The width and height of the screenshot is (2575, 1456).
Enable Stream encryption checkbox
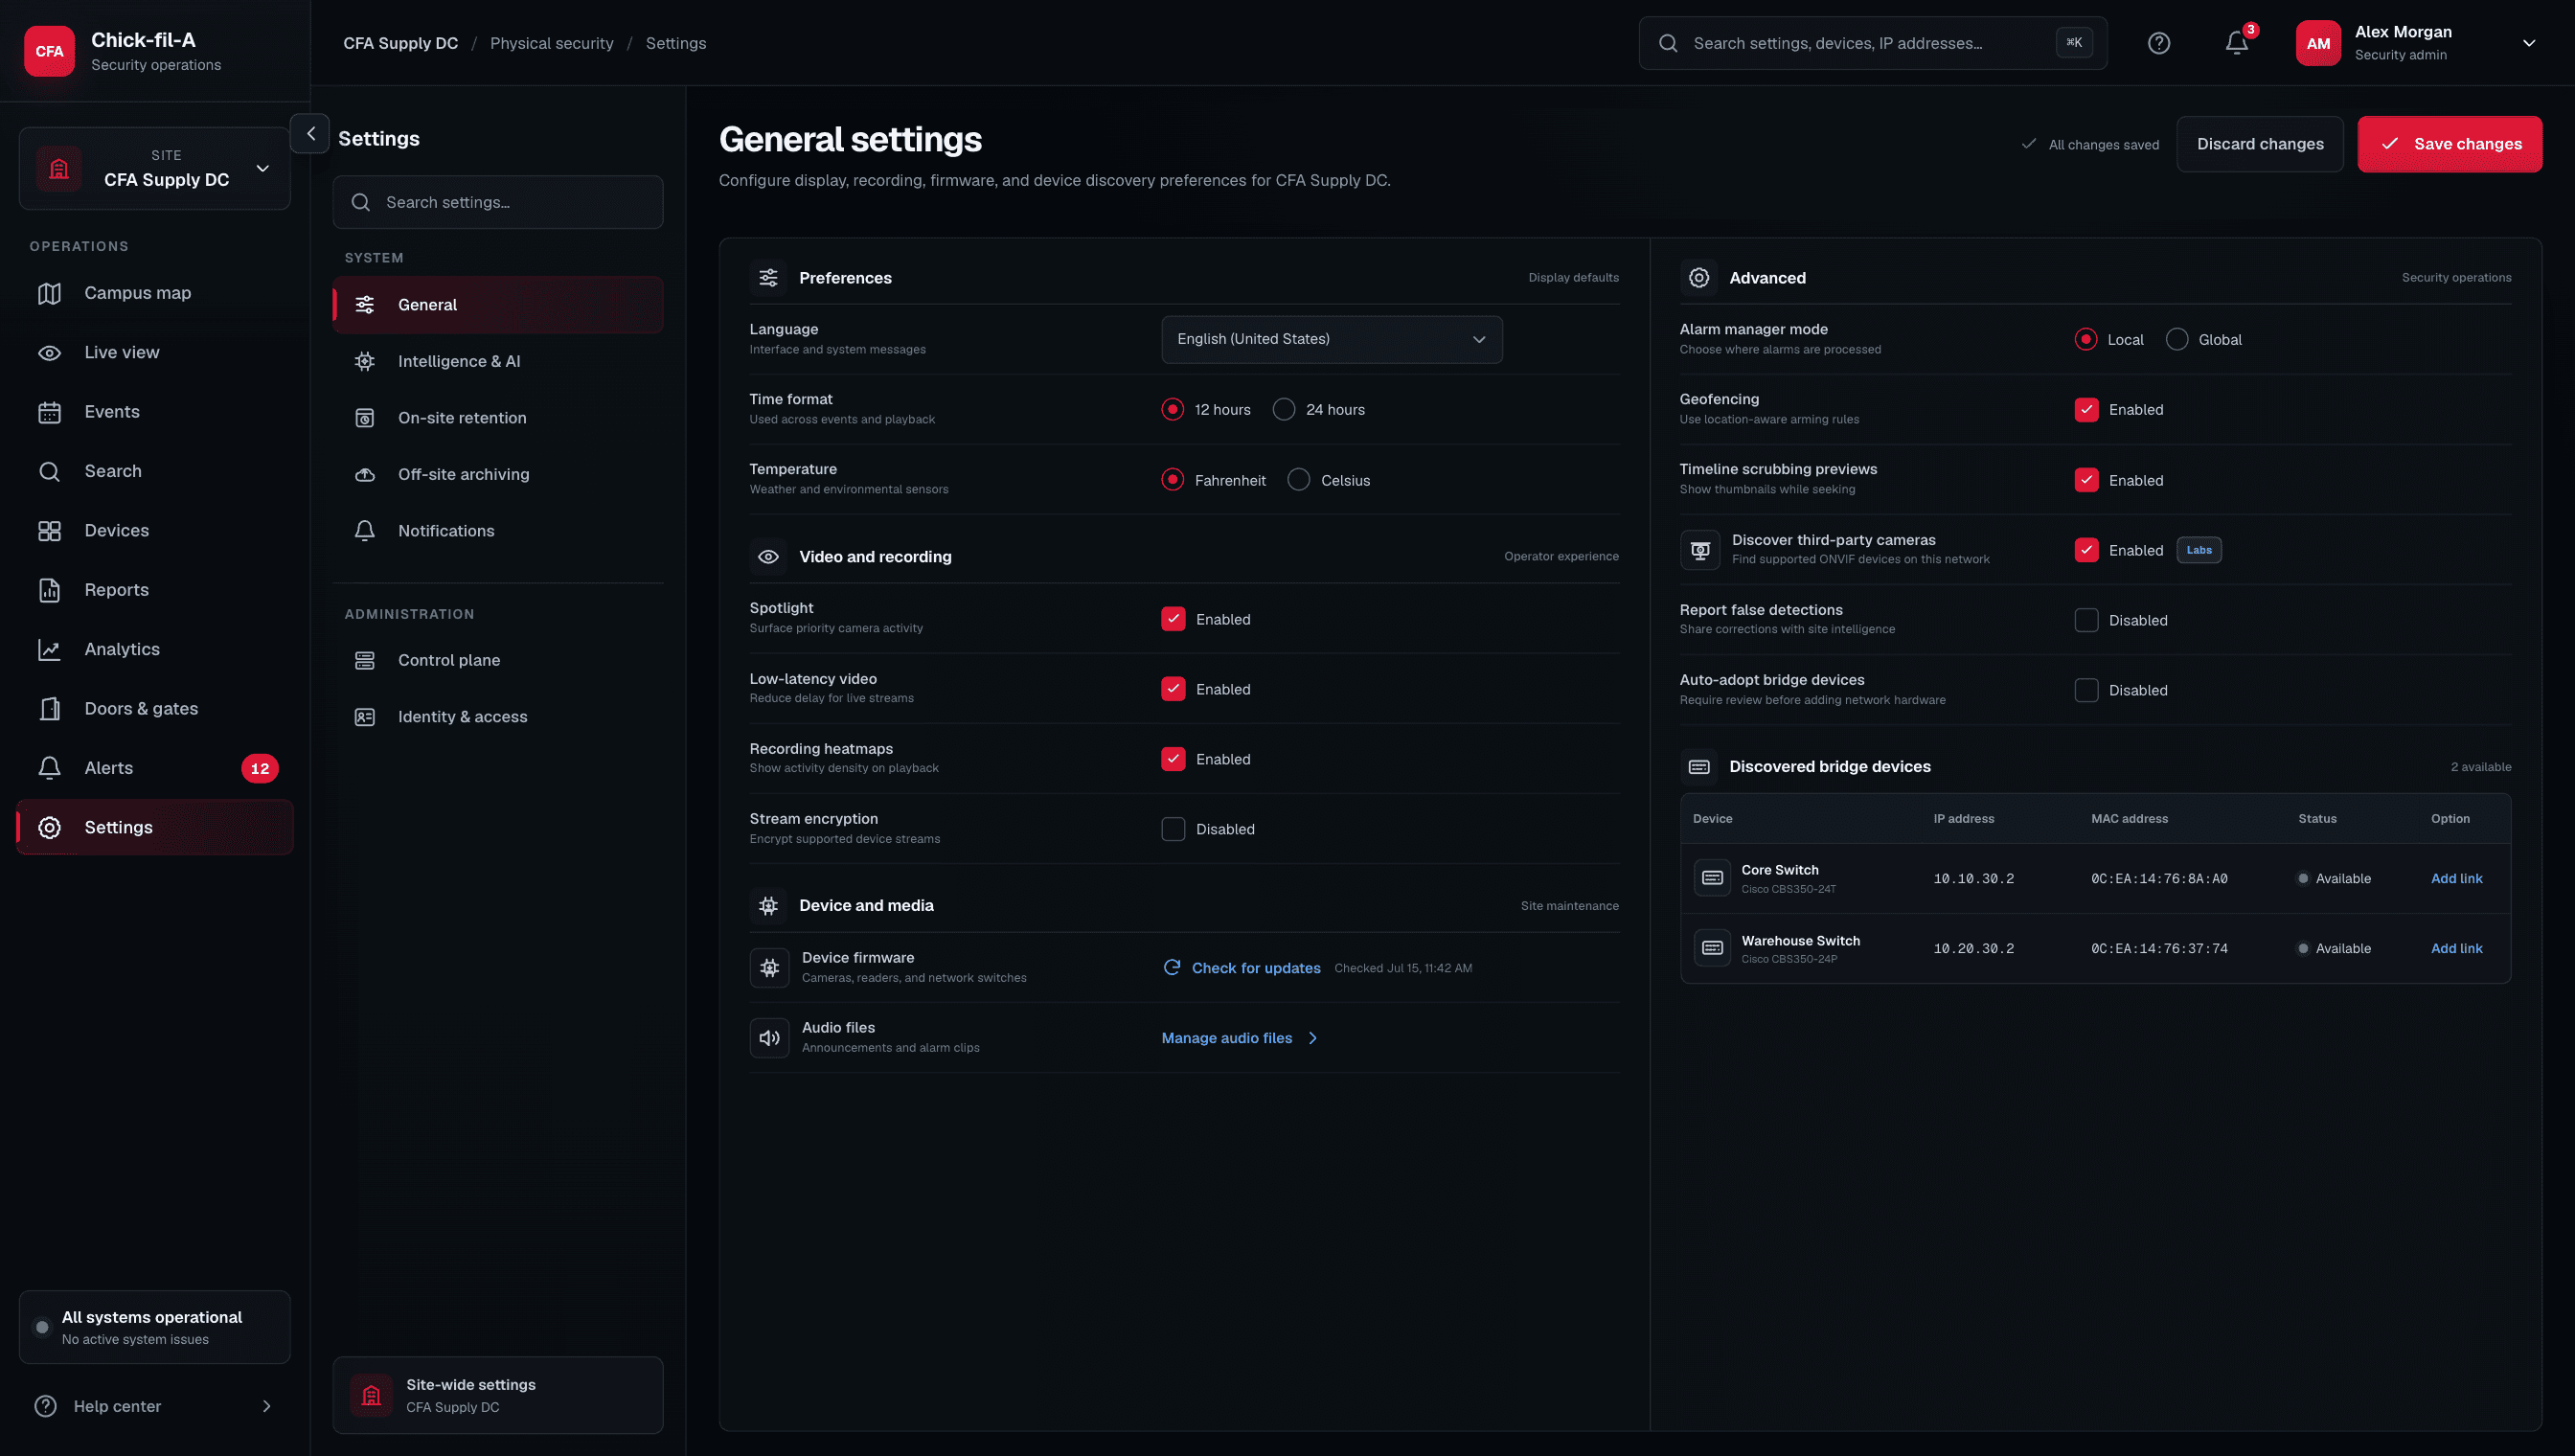click(x=1172, y=829)
